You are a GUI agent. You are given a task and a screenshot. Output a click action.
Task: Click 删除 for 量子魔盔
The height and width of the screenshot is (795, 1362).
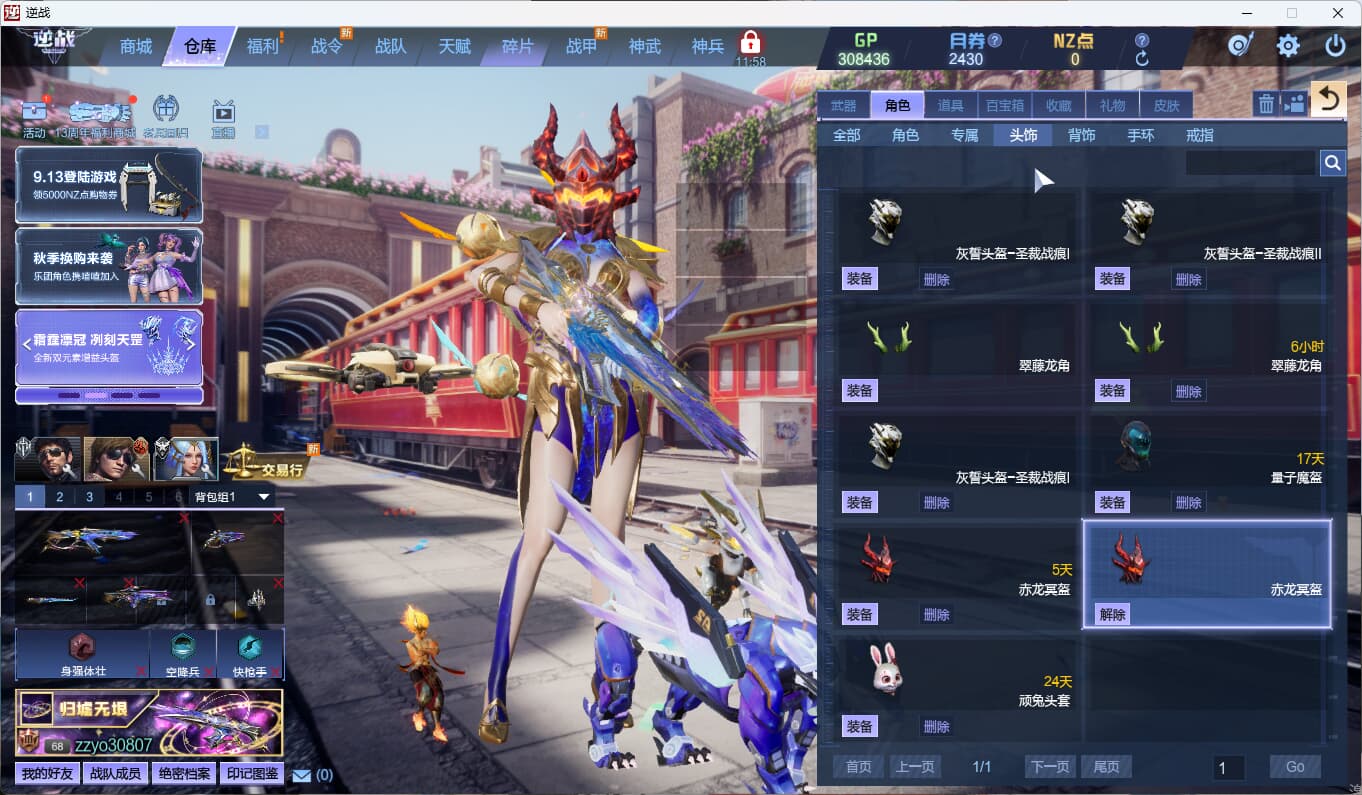coord(1188,502)
